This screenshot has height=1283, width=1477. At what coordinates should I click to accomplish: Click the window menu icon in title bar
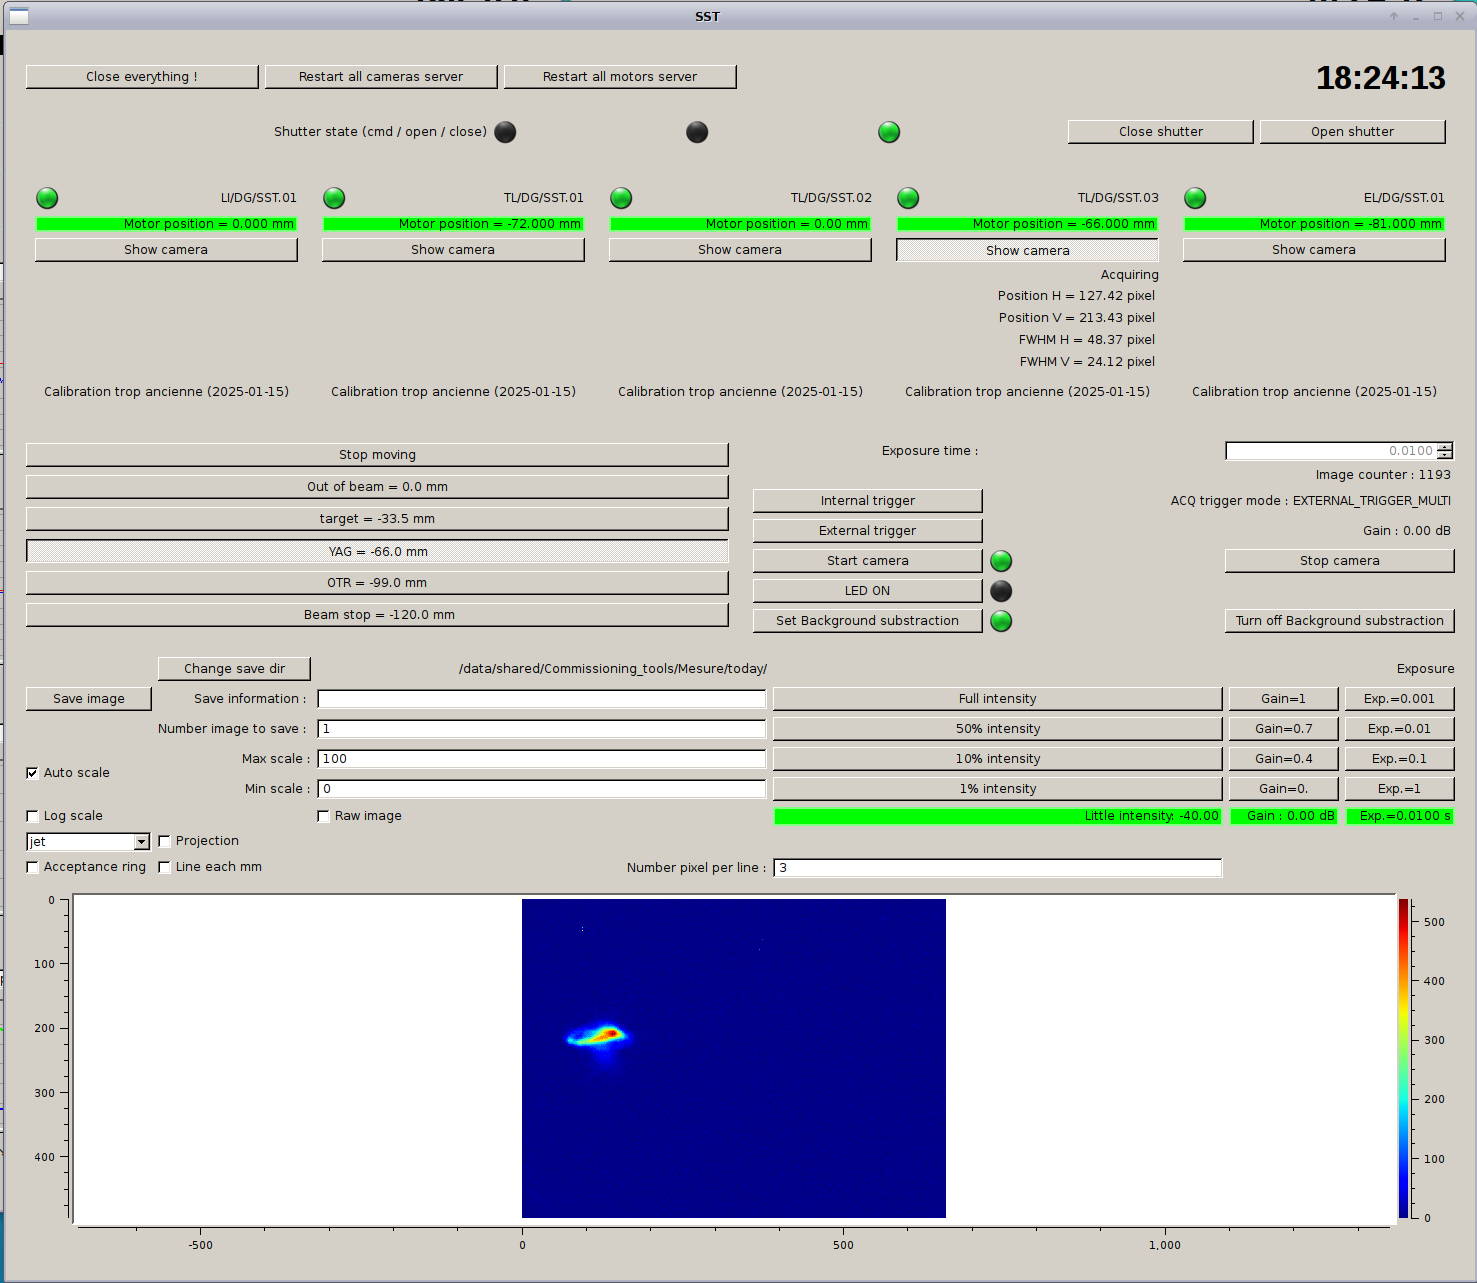[x=18, y=16]
